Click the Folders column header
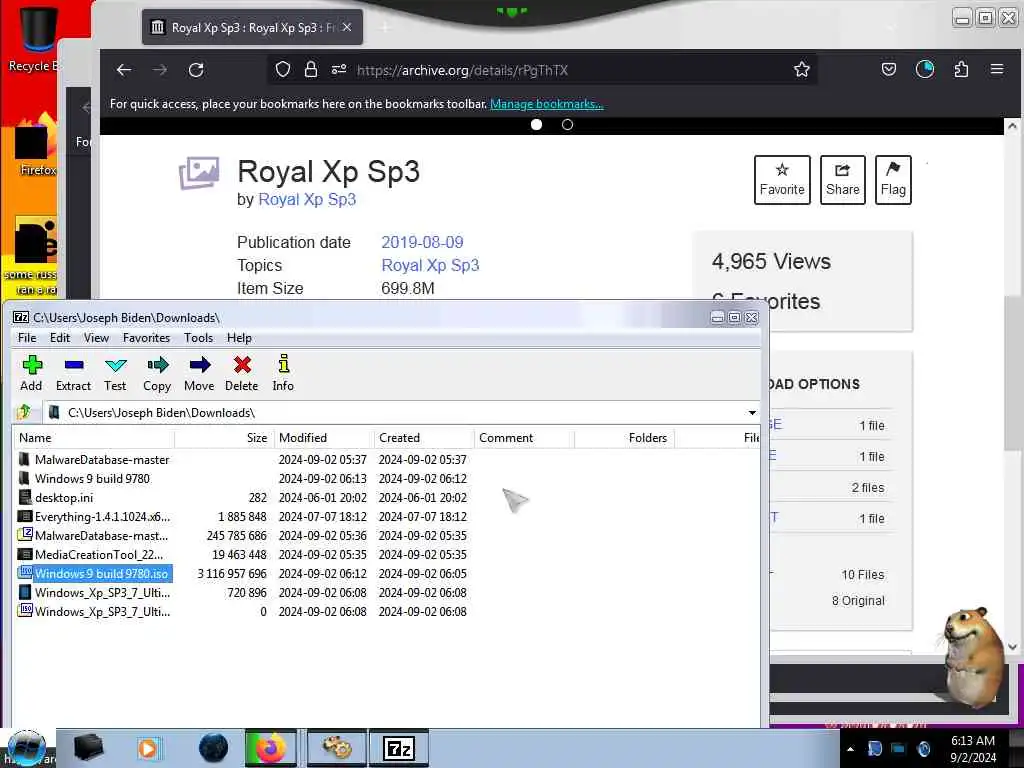1024x768 pixels. [624, 438]
